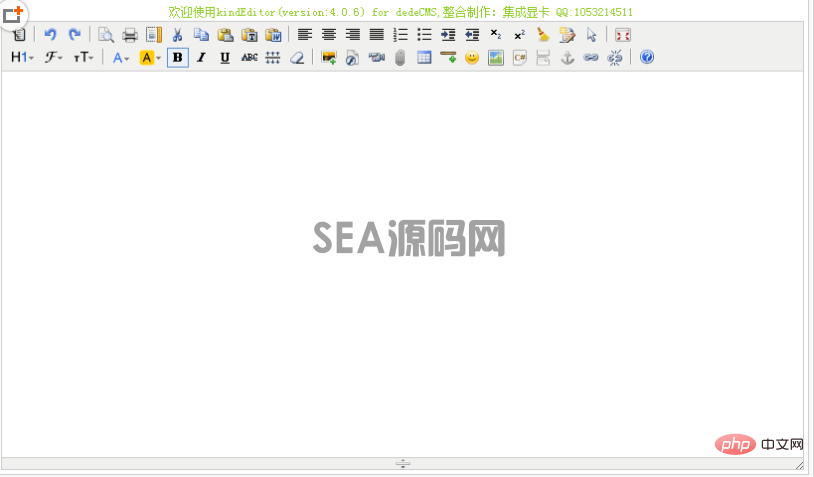The width and height of the screenshot is (814, 477).
Task: Apply superscript formatting
Action: tap(520, 35)
